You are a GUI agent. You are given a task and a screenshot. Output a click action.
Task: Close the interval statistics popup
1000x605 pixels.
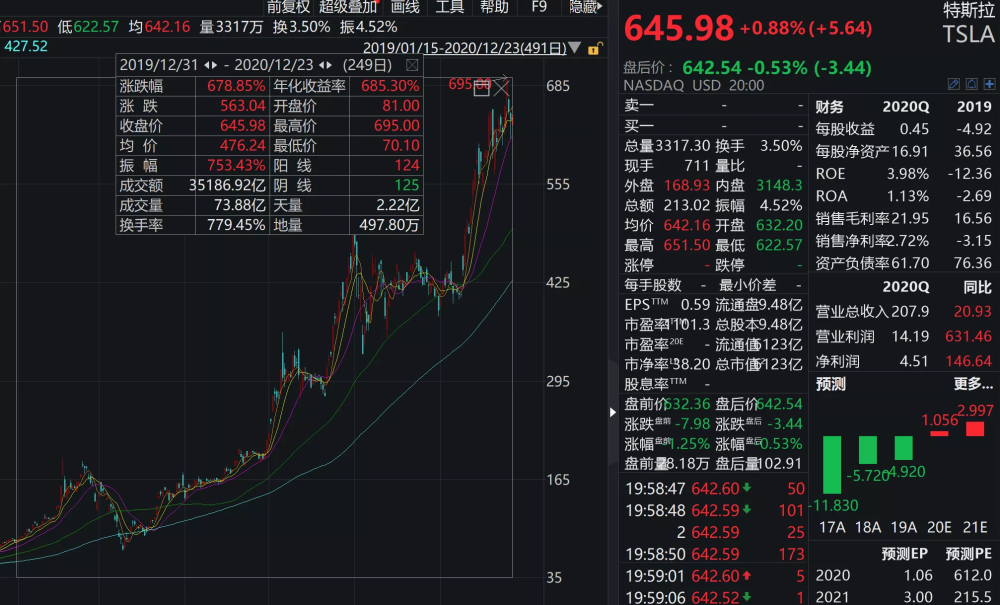click(x=412, y=65)
